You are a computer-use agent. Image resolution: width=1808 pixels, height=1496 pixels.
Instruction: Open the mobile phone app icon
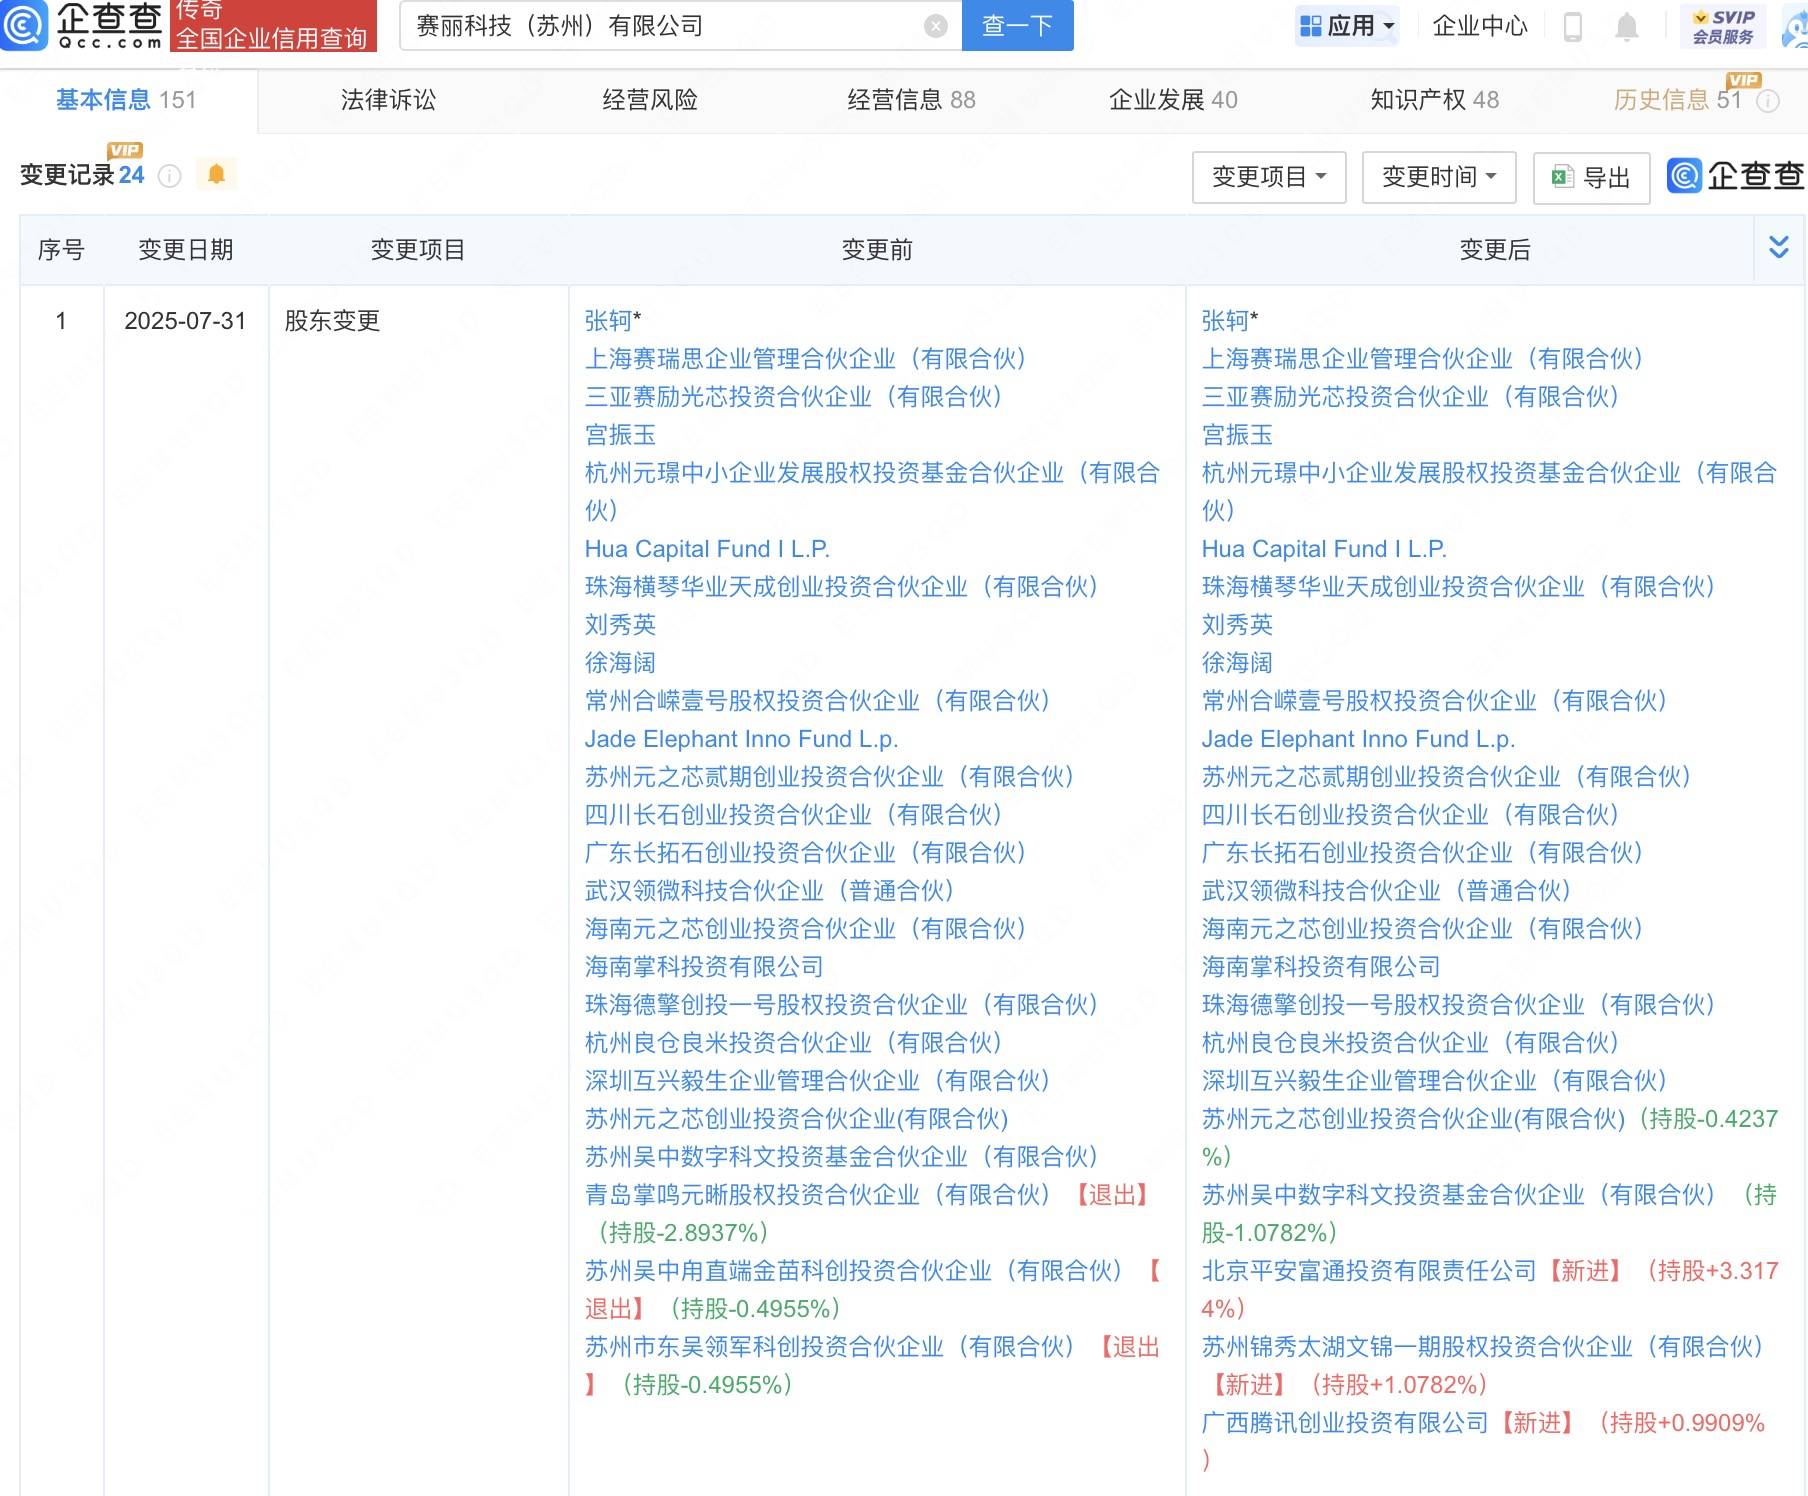click(1573, 26)
